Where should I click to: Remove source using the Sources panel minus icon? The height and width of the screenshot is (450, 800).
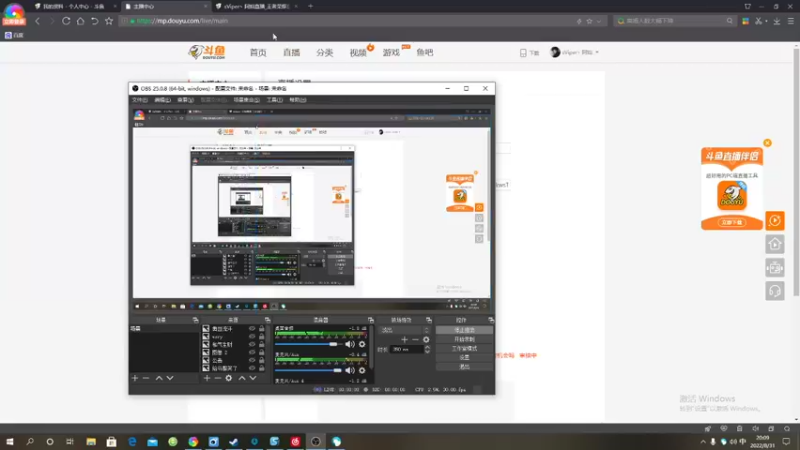pos(218,378)
